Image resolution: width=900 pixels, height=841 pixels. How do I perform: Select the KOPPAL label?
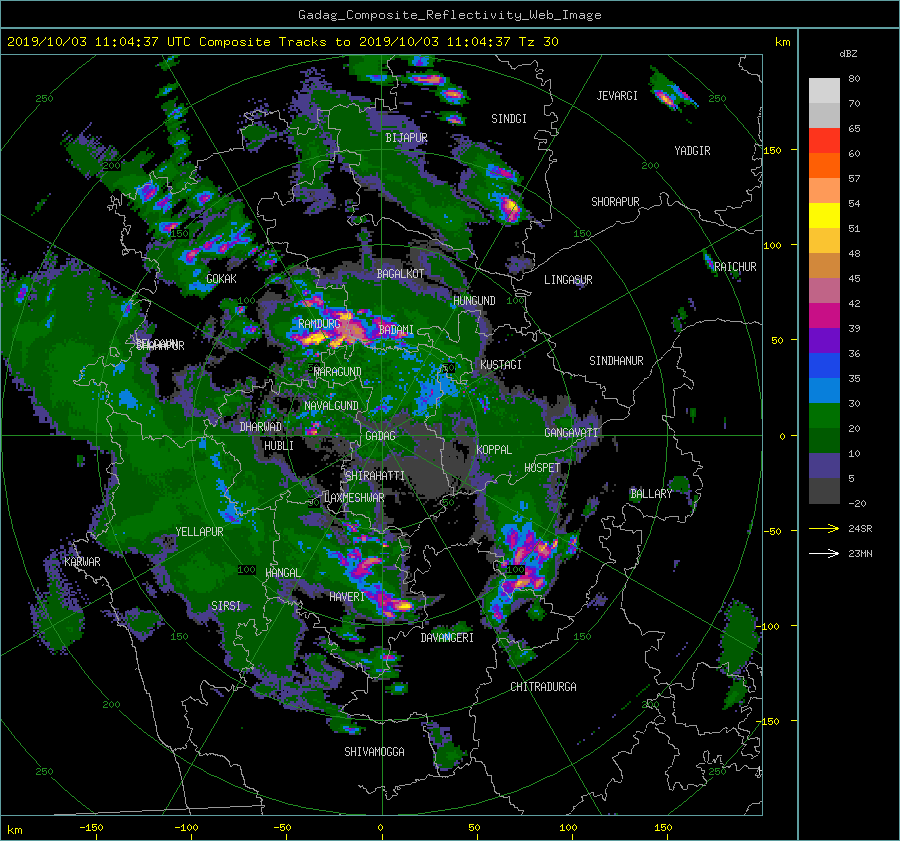[x=494, y=450]
